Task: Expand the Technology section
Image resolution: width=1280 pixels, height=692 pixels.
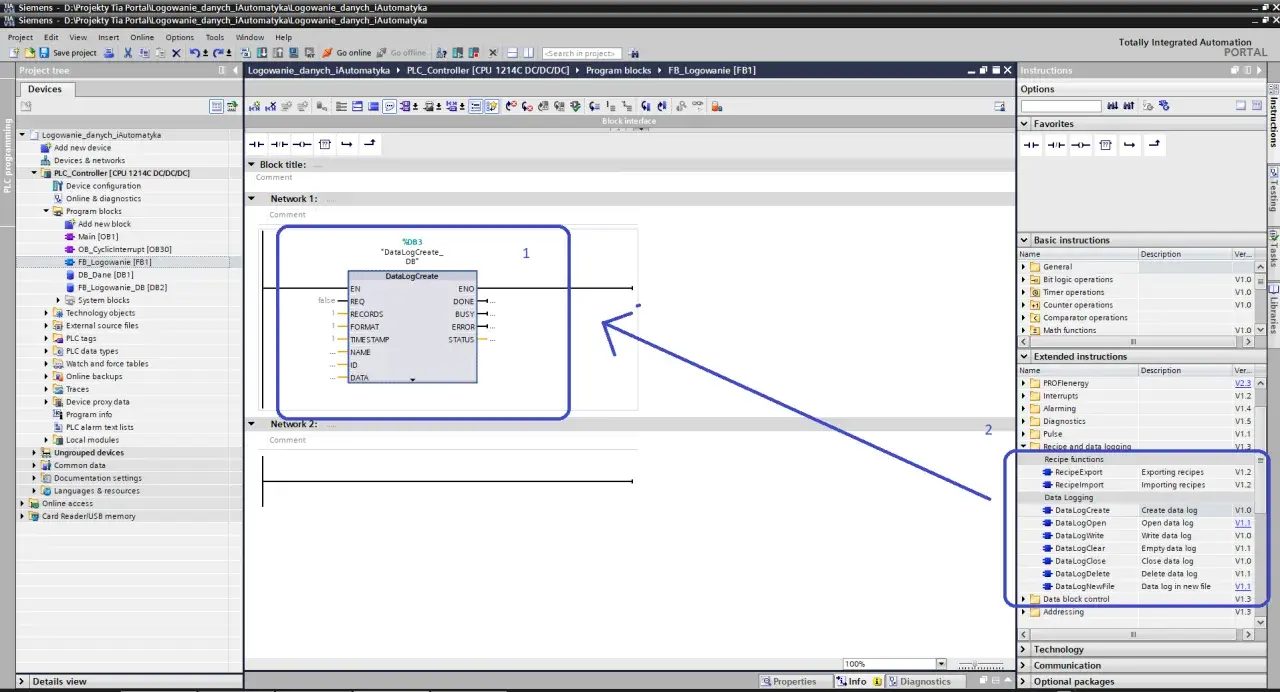Action: click(x=1025, y=649)
